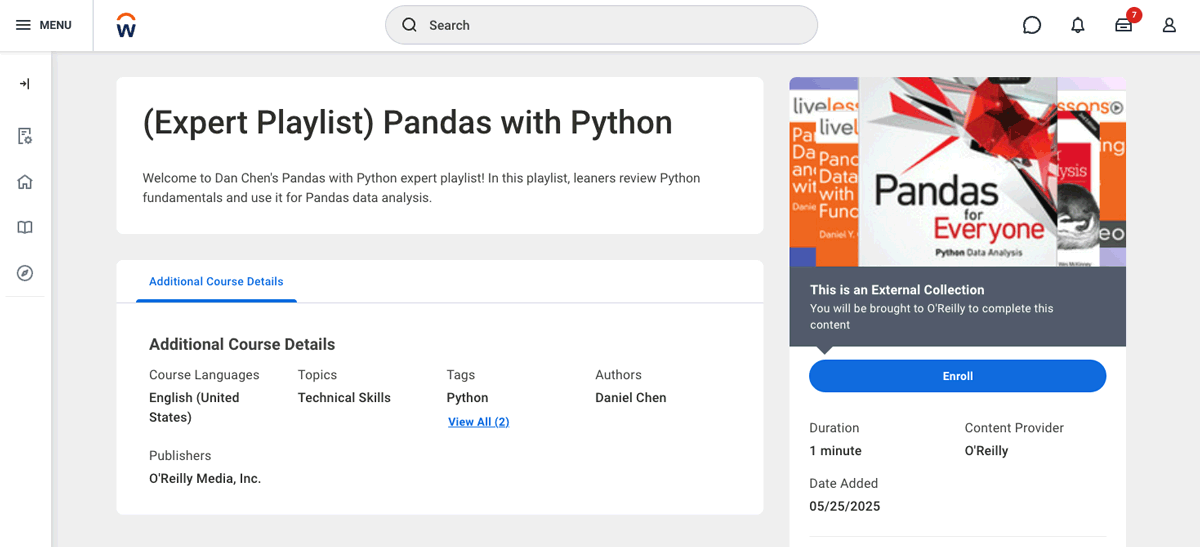
Task: Click publisher O'Reilly Media, Inc.
Action: (205, 479)
